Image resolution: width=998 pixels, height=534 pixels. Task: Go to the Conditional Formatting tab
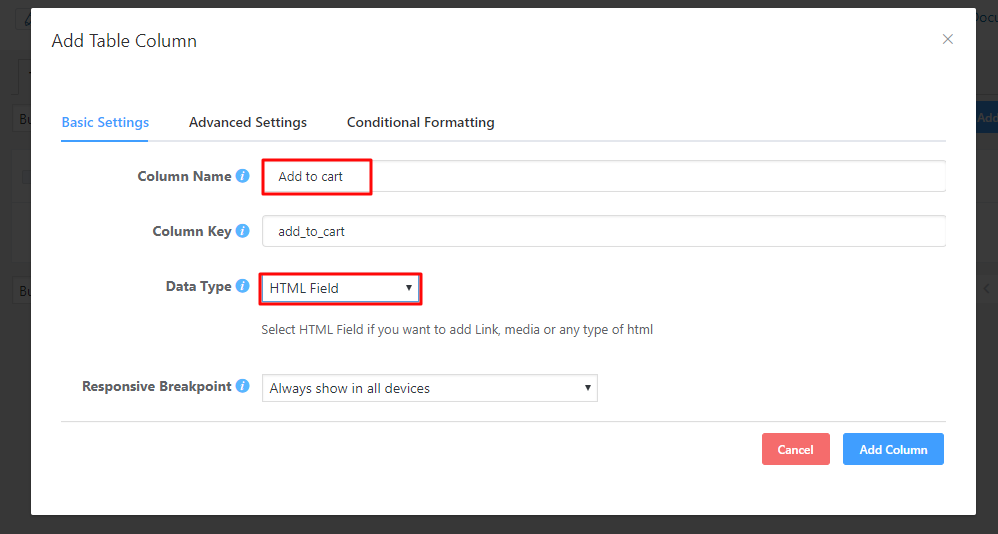click(x=420, y=122)
